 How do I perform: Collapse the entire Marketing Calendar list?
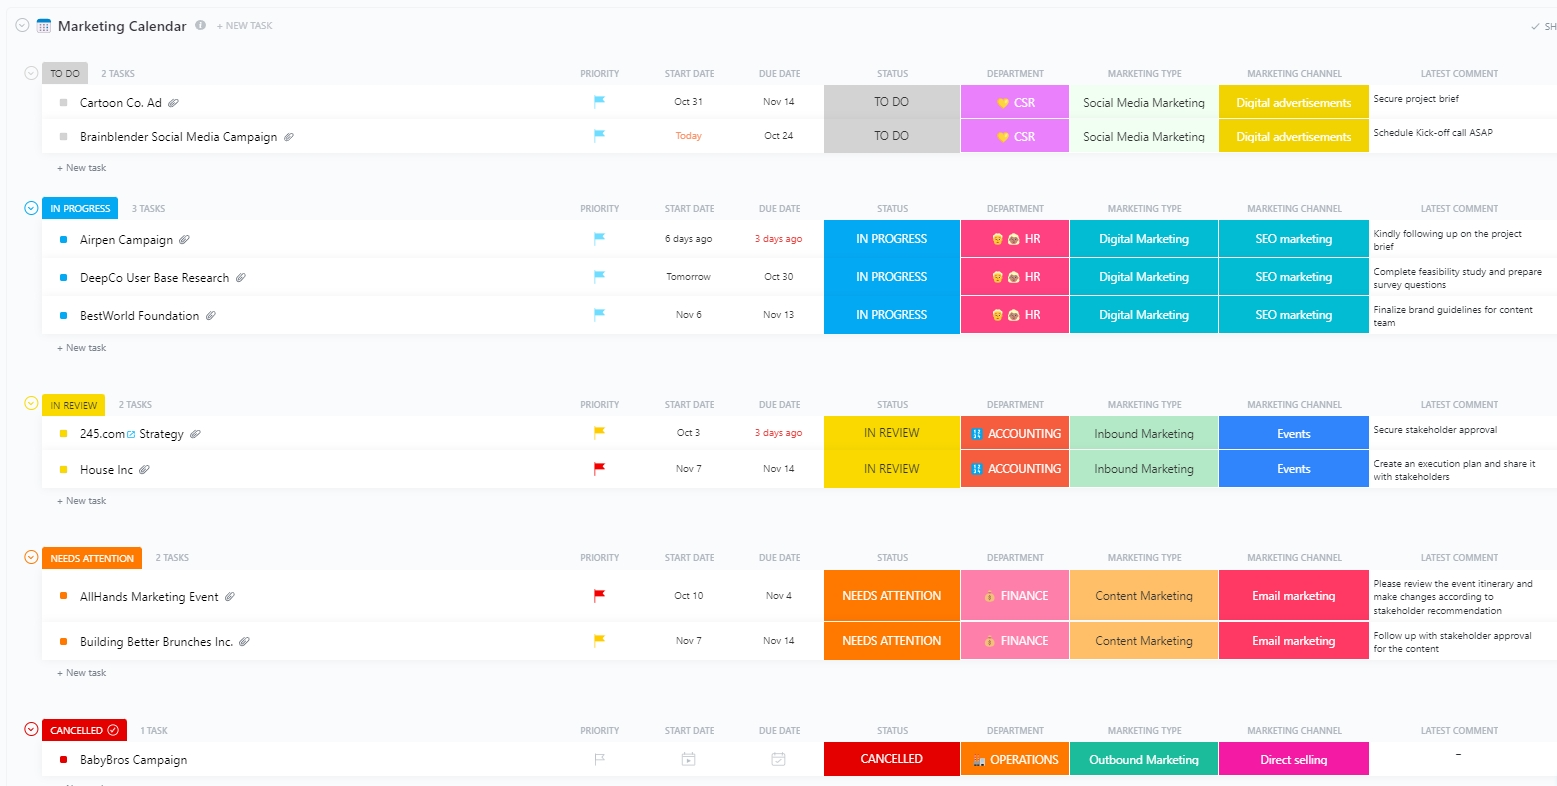coord(22,26)
